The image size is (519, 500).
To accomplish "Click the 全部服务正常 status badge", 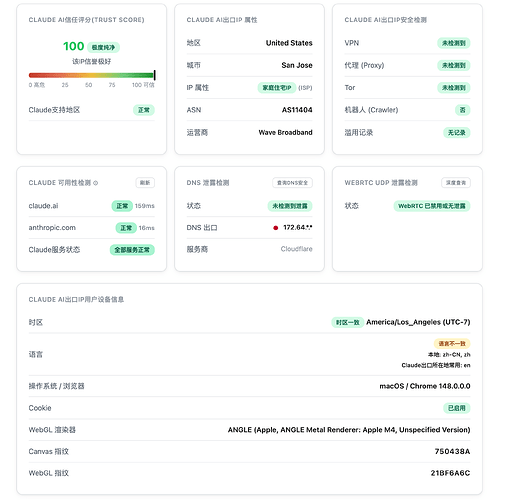I will pos(132,250).
